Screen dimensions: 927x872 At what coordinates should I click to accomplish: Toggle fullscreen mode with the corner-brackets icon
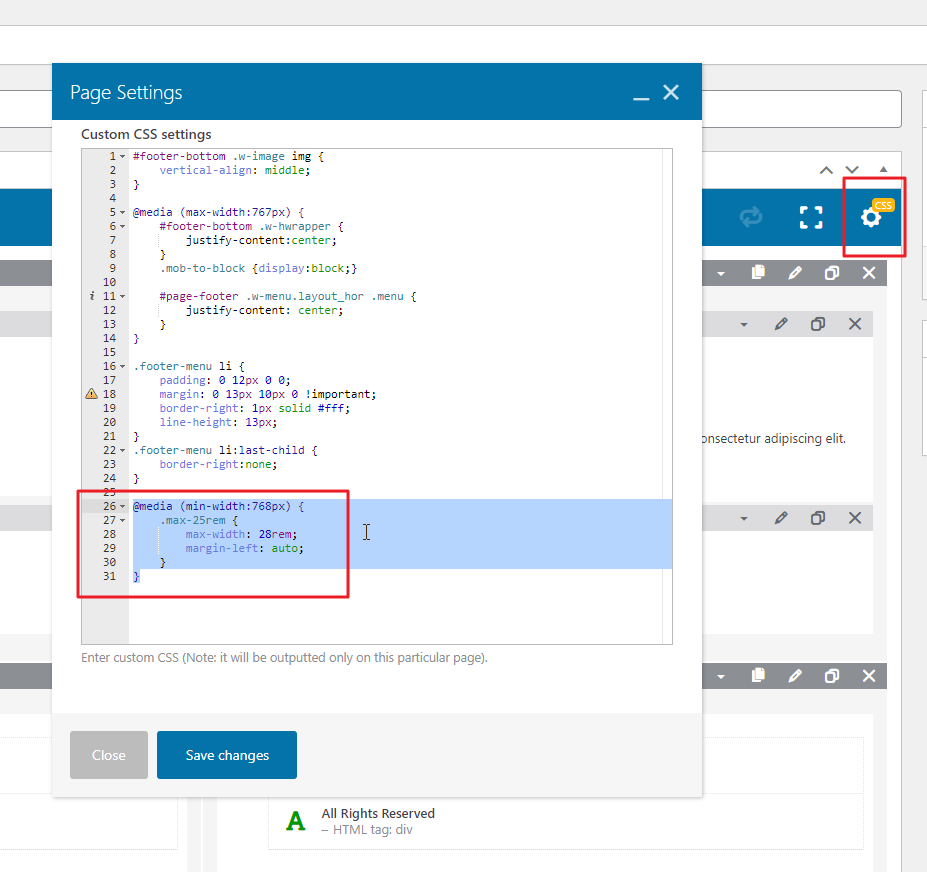click(x=811, y=217)
